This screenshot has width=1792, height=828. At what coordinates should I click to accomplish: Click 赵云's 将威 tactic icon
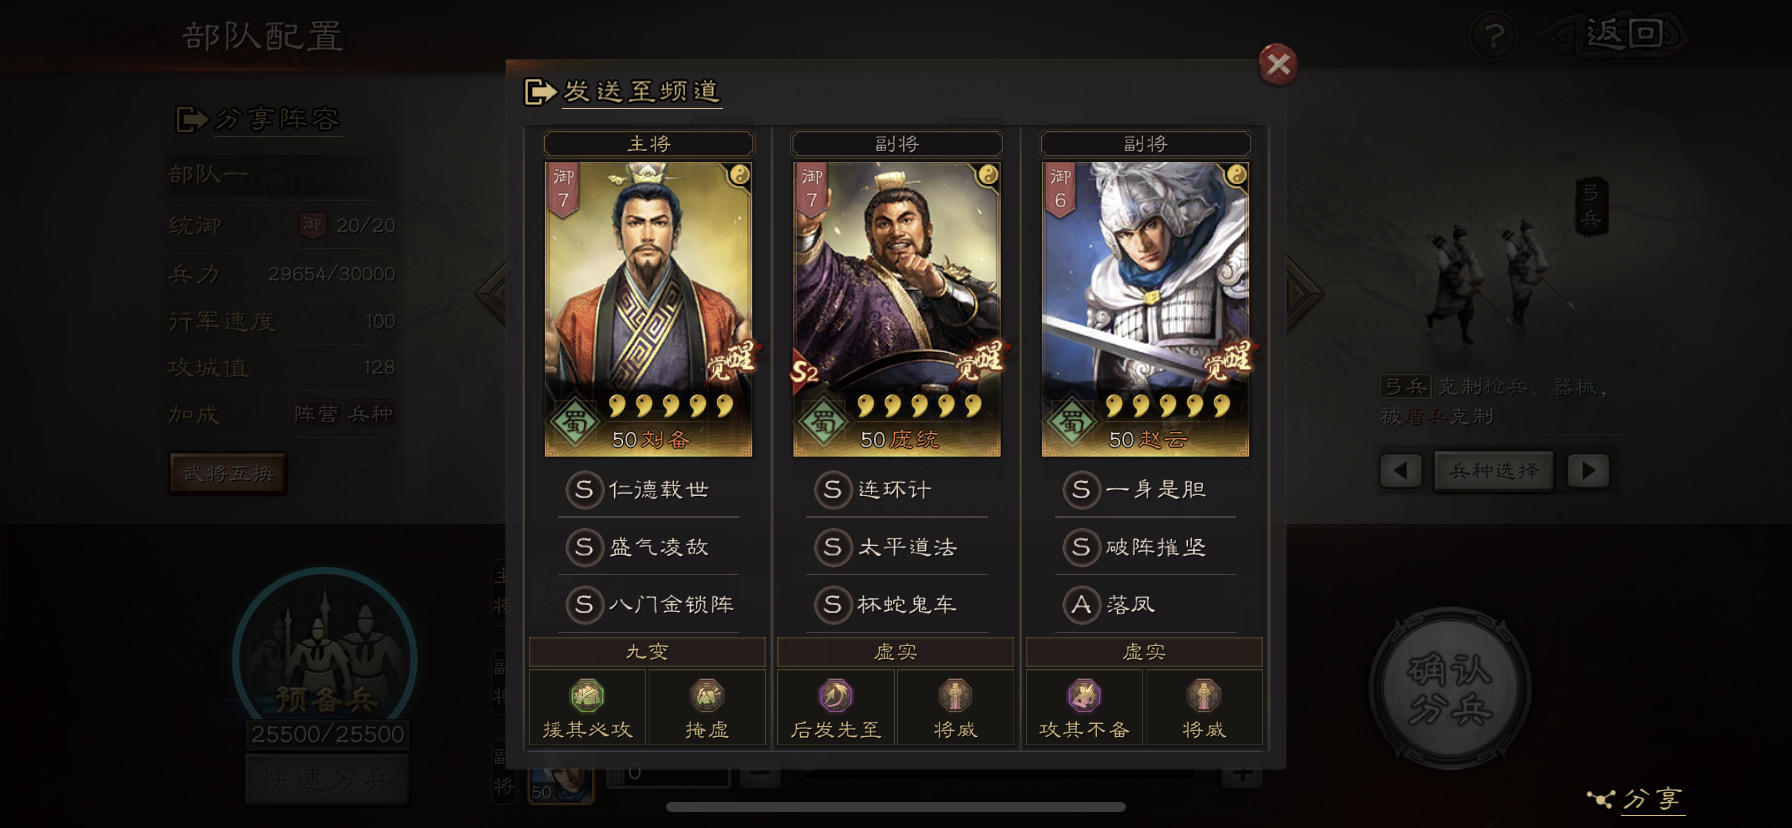[x=1204, y=695]
